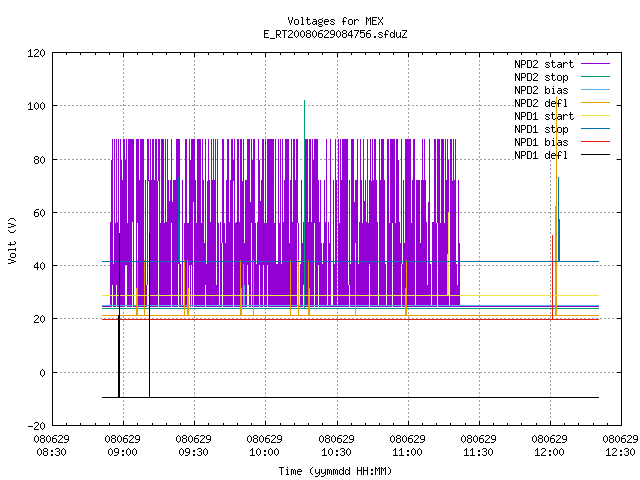
Task: Click the y-axis tick value -20
Action: pyautogui.click(x=36, y=426)
